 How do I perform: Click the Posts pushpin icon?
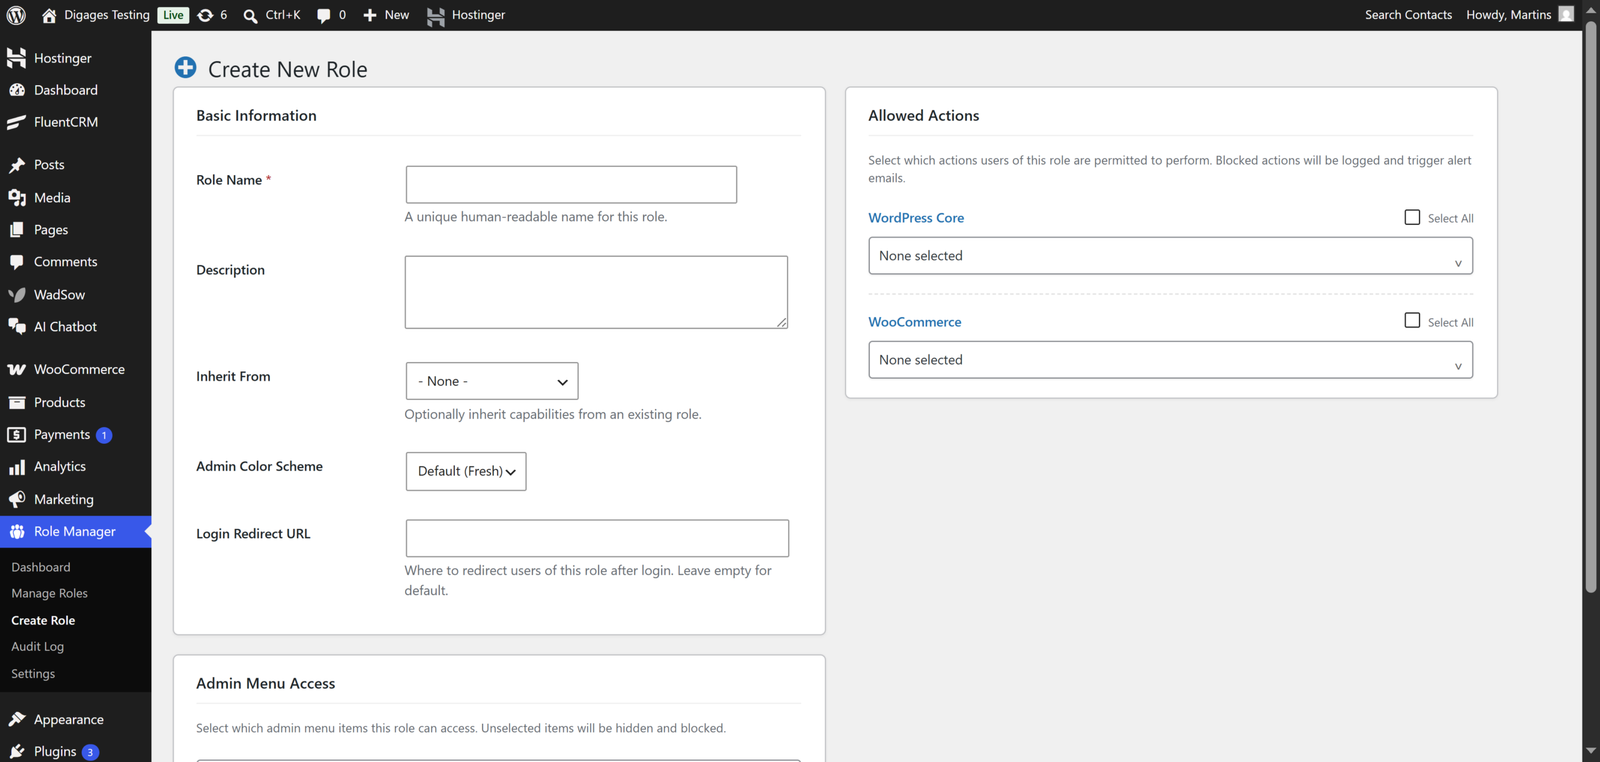(x=17, y=165)
